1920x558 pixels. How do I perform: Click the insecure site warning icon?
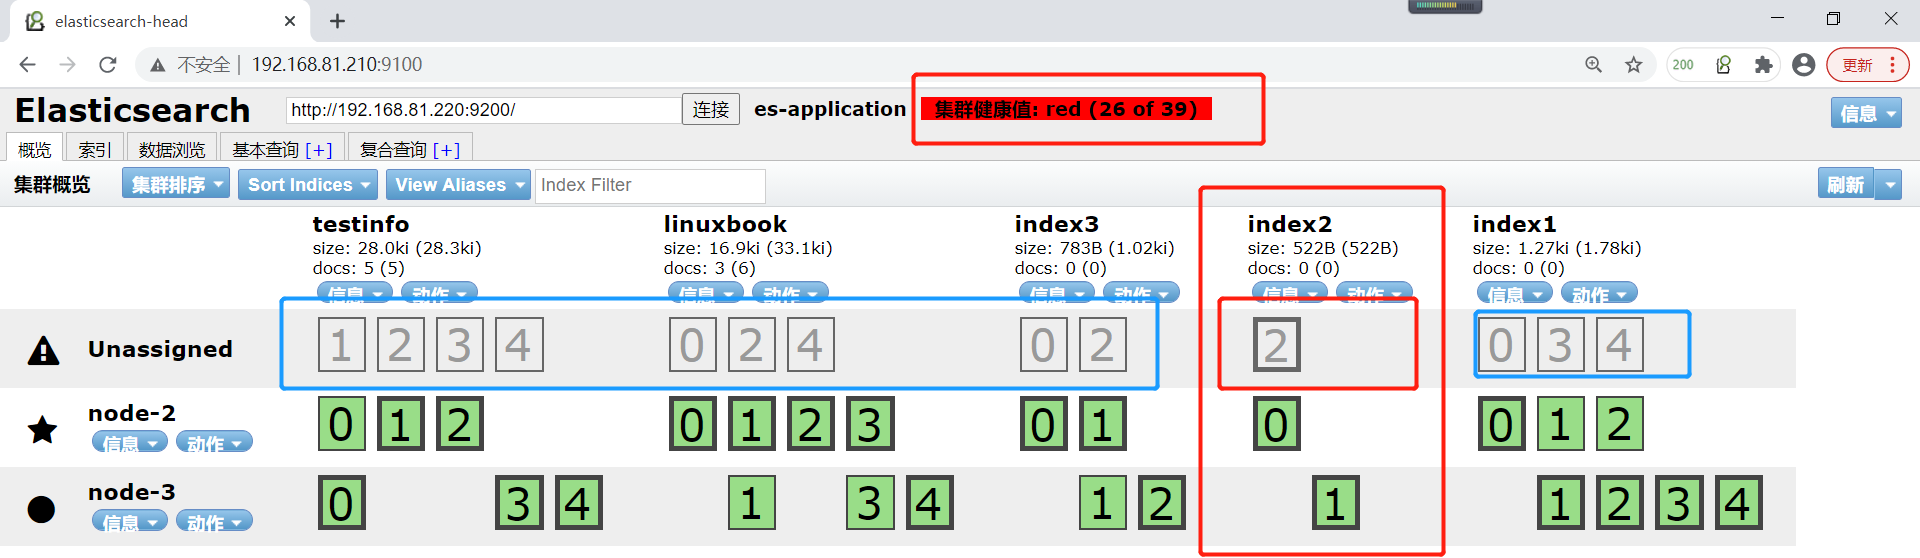(158, 65)
